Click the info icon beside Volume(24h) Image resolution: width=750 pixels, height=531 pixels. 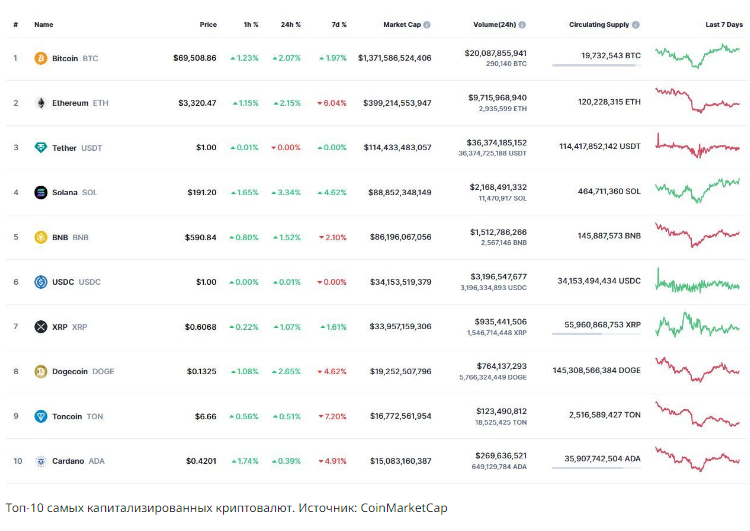tap(522, 25)
